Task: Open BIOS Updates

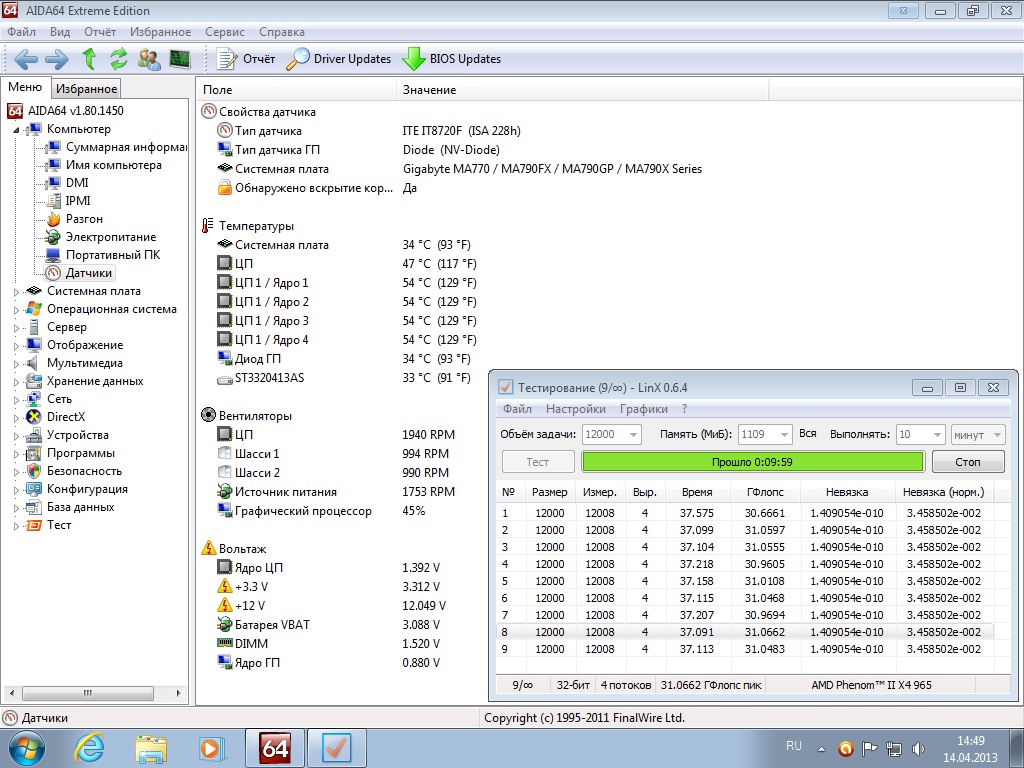Action: 451,59
